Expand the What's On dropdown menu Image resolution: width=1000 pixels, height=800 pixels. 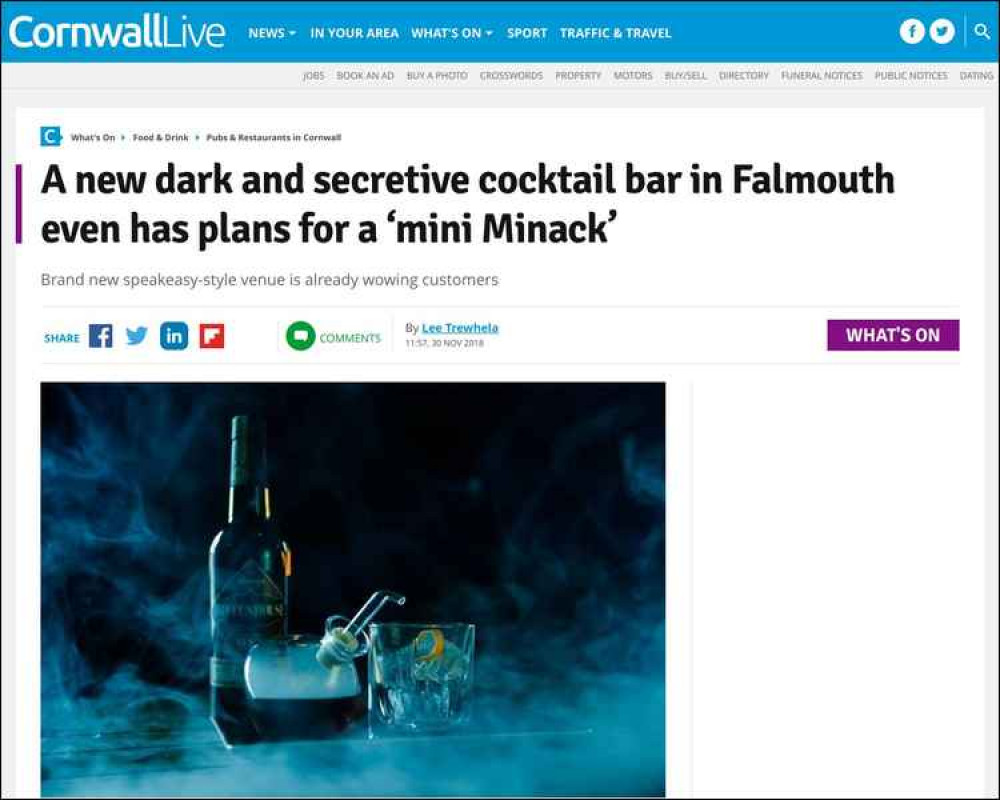[x=452, y=33]
